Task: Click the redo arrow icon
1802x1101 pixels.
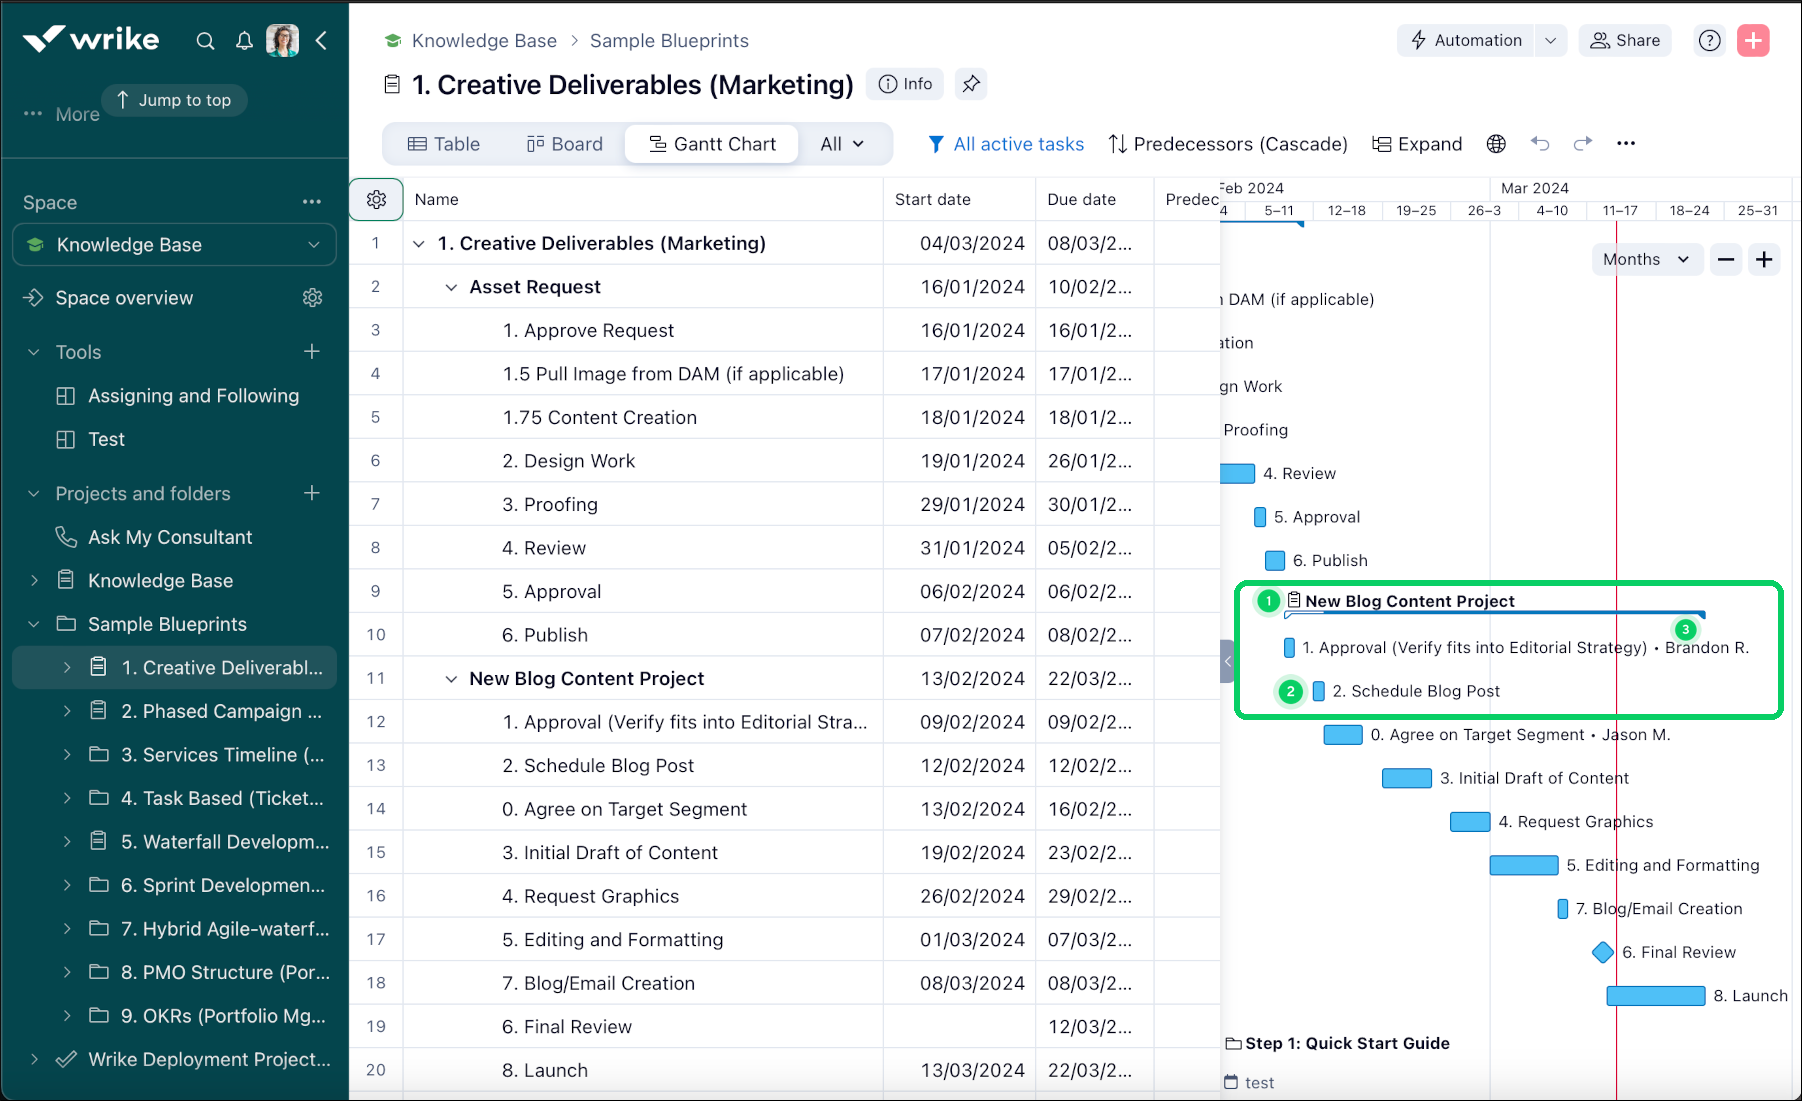Action: tap(1582, 144)
